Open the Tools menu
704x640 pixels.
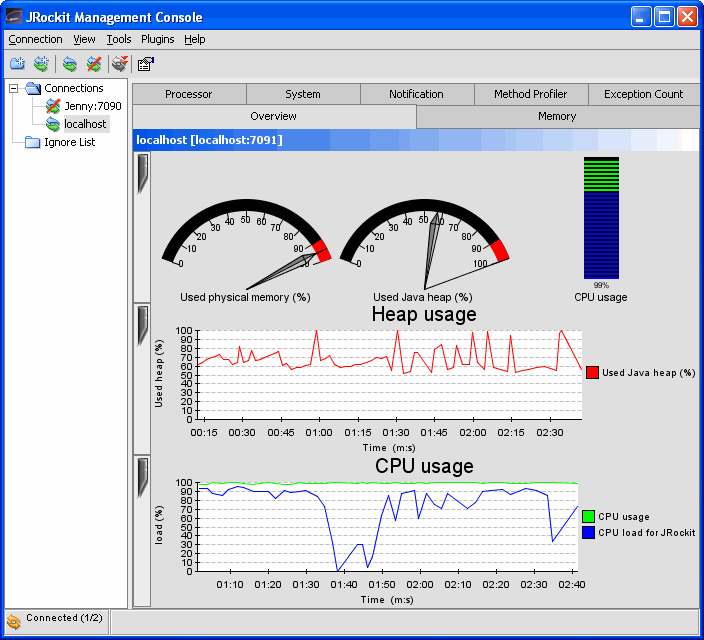(x=119, y=40)
